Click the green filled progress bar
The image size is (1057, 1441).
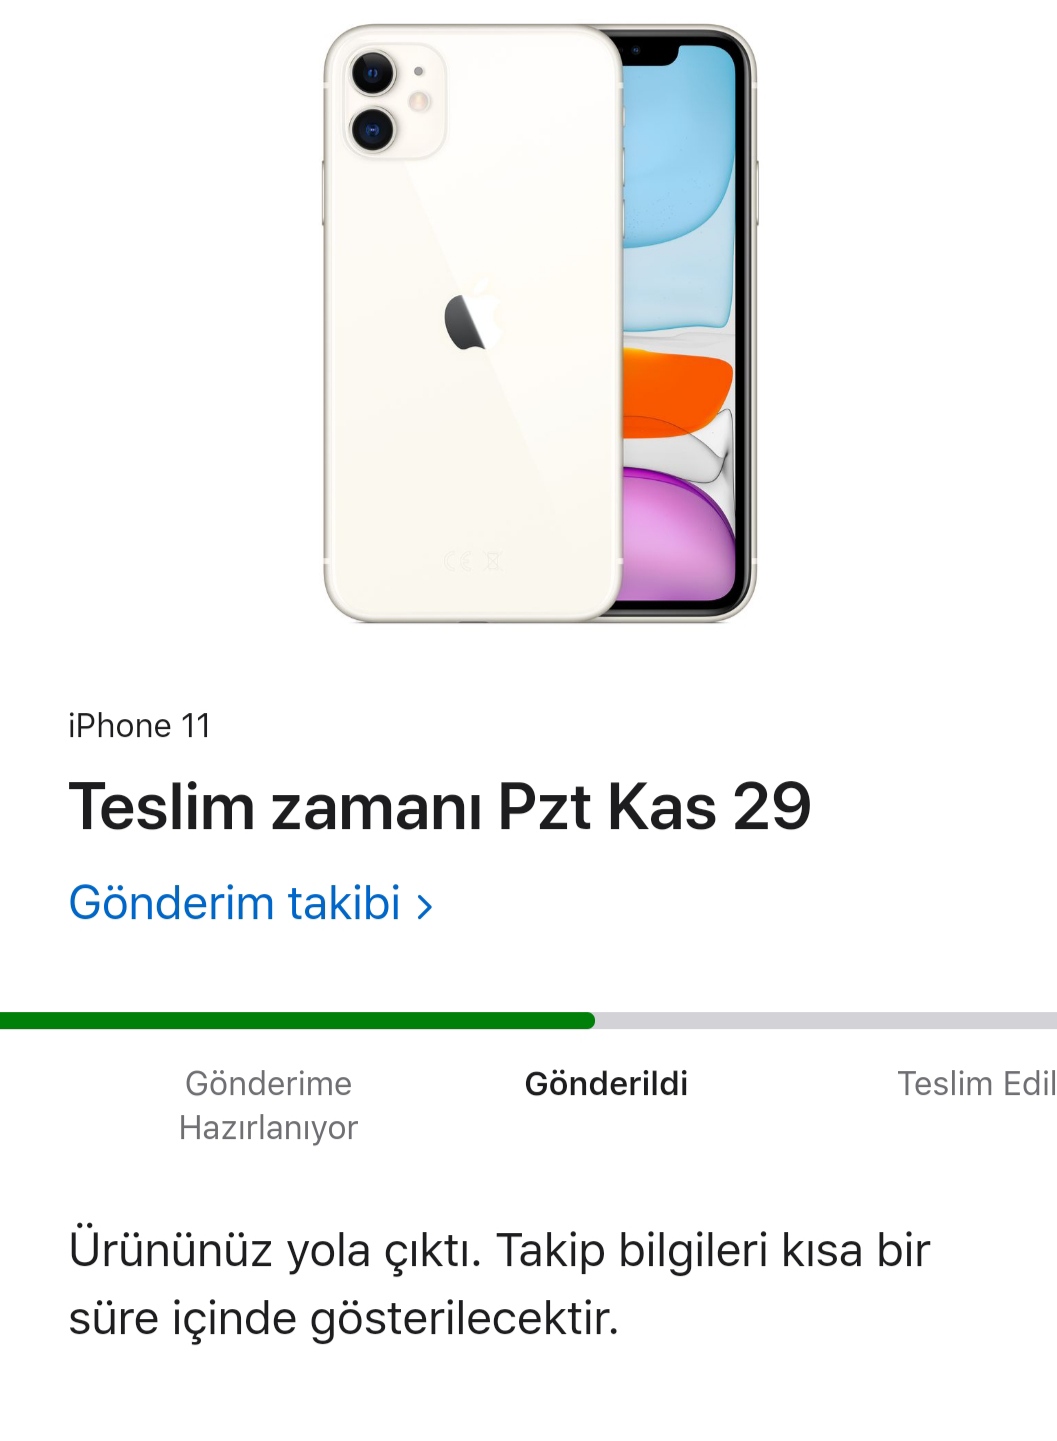pyautogui.click(x=297, y=1021)
